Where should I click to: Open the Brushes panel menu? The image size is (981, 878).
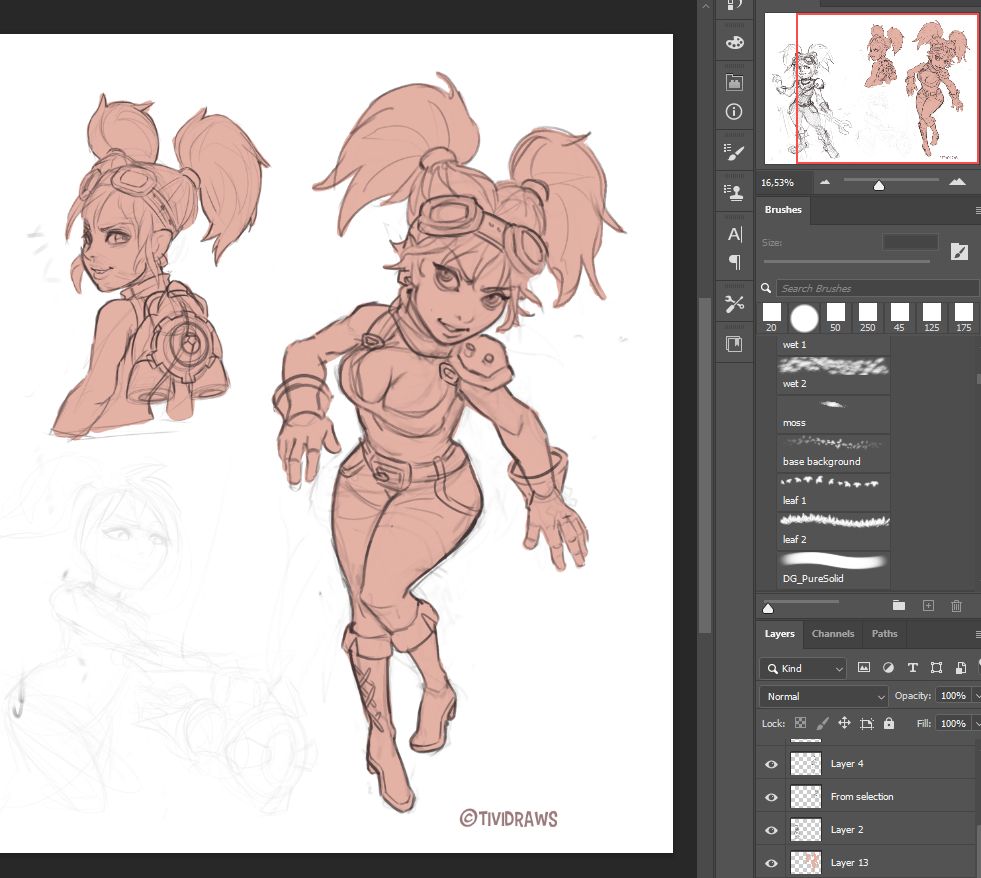pos(977,211)
